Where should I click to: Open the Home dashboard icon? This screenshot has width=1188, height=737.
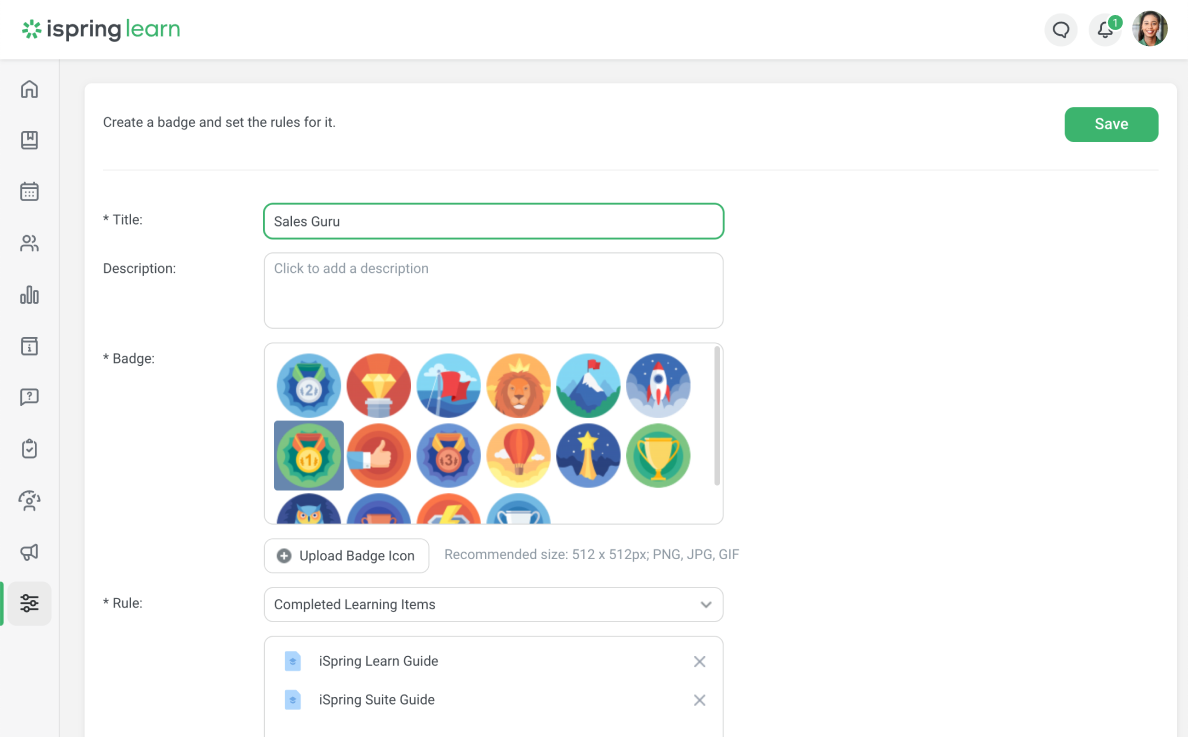[29, 89]
